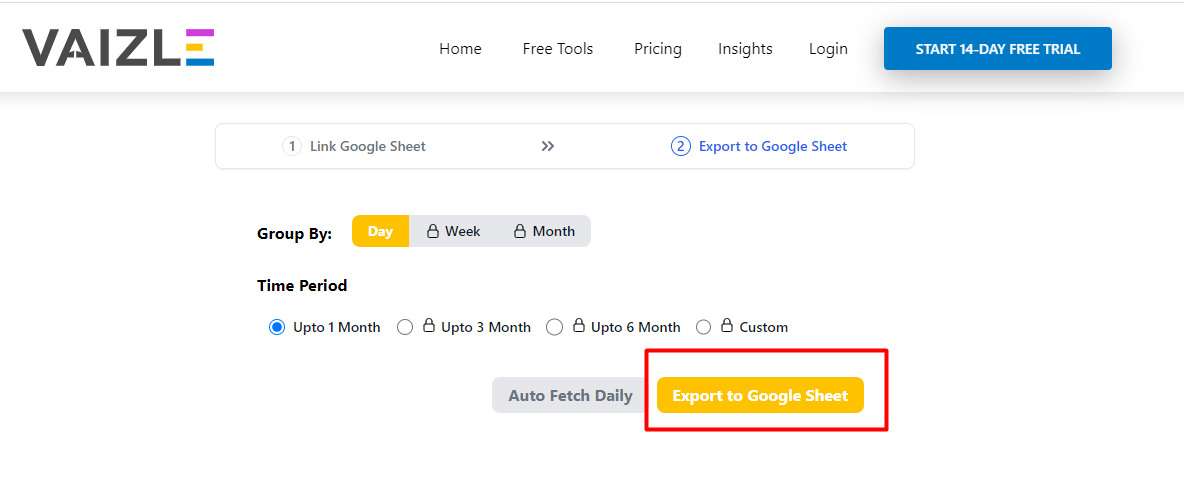
Task: Select the Upto 1 Month radio button
Action: pyautogui.click(x=276, y=327)
